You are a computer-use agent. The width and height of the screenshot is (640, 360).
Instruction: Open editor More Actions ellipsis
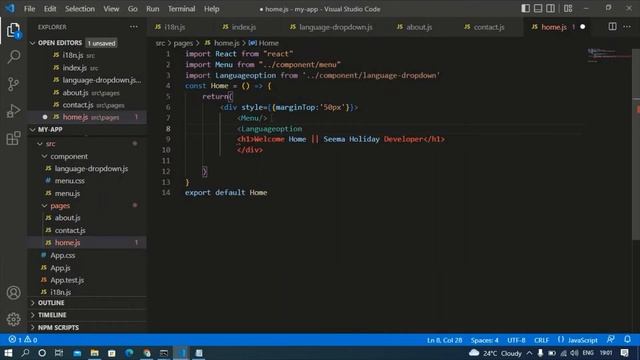(627, 27)
